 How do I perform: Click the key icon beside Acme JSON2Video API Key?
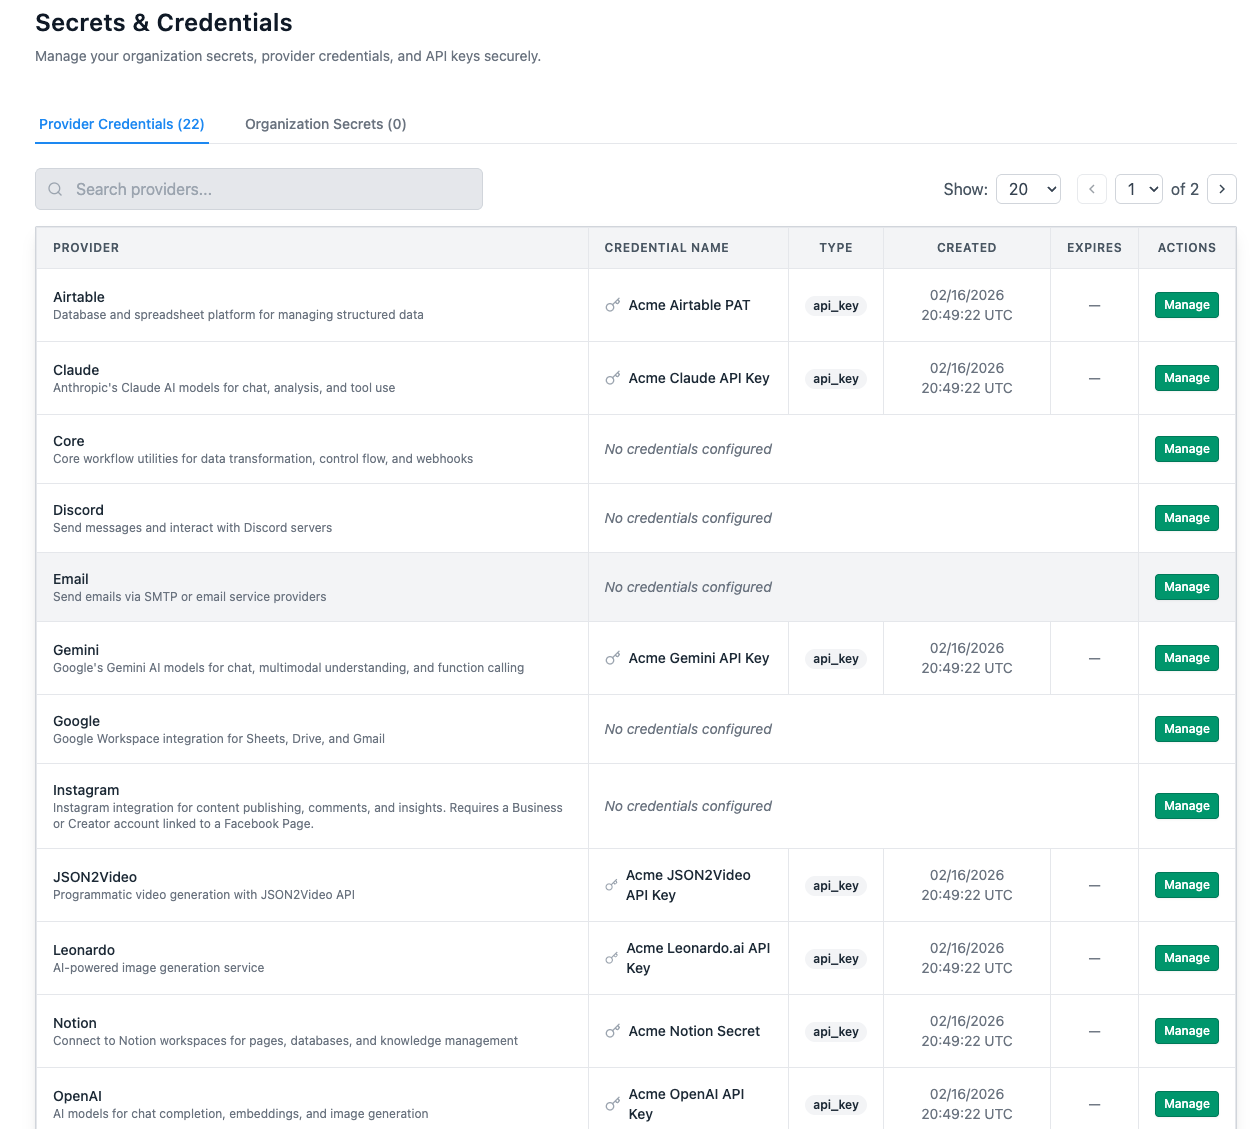pyautogui.click(x=611, y=885)
